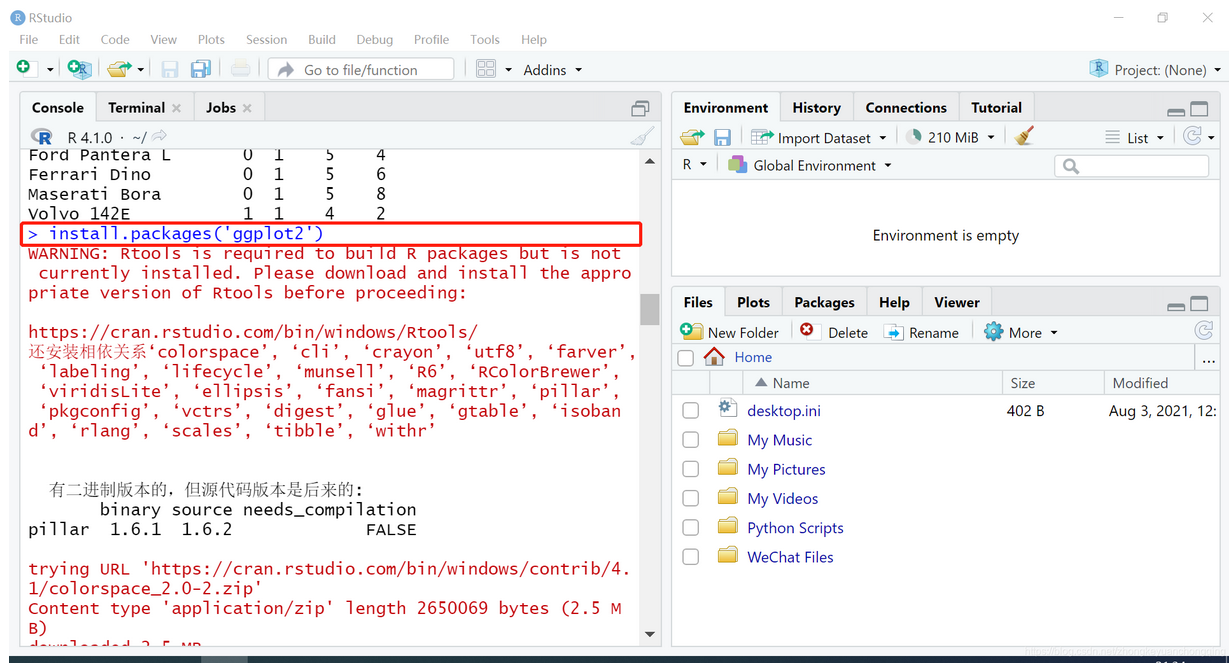Switch to the Terminal tab

click(136, 107)
